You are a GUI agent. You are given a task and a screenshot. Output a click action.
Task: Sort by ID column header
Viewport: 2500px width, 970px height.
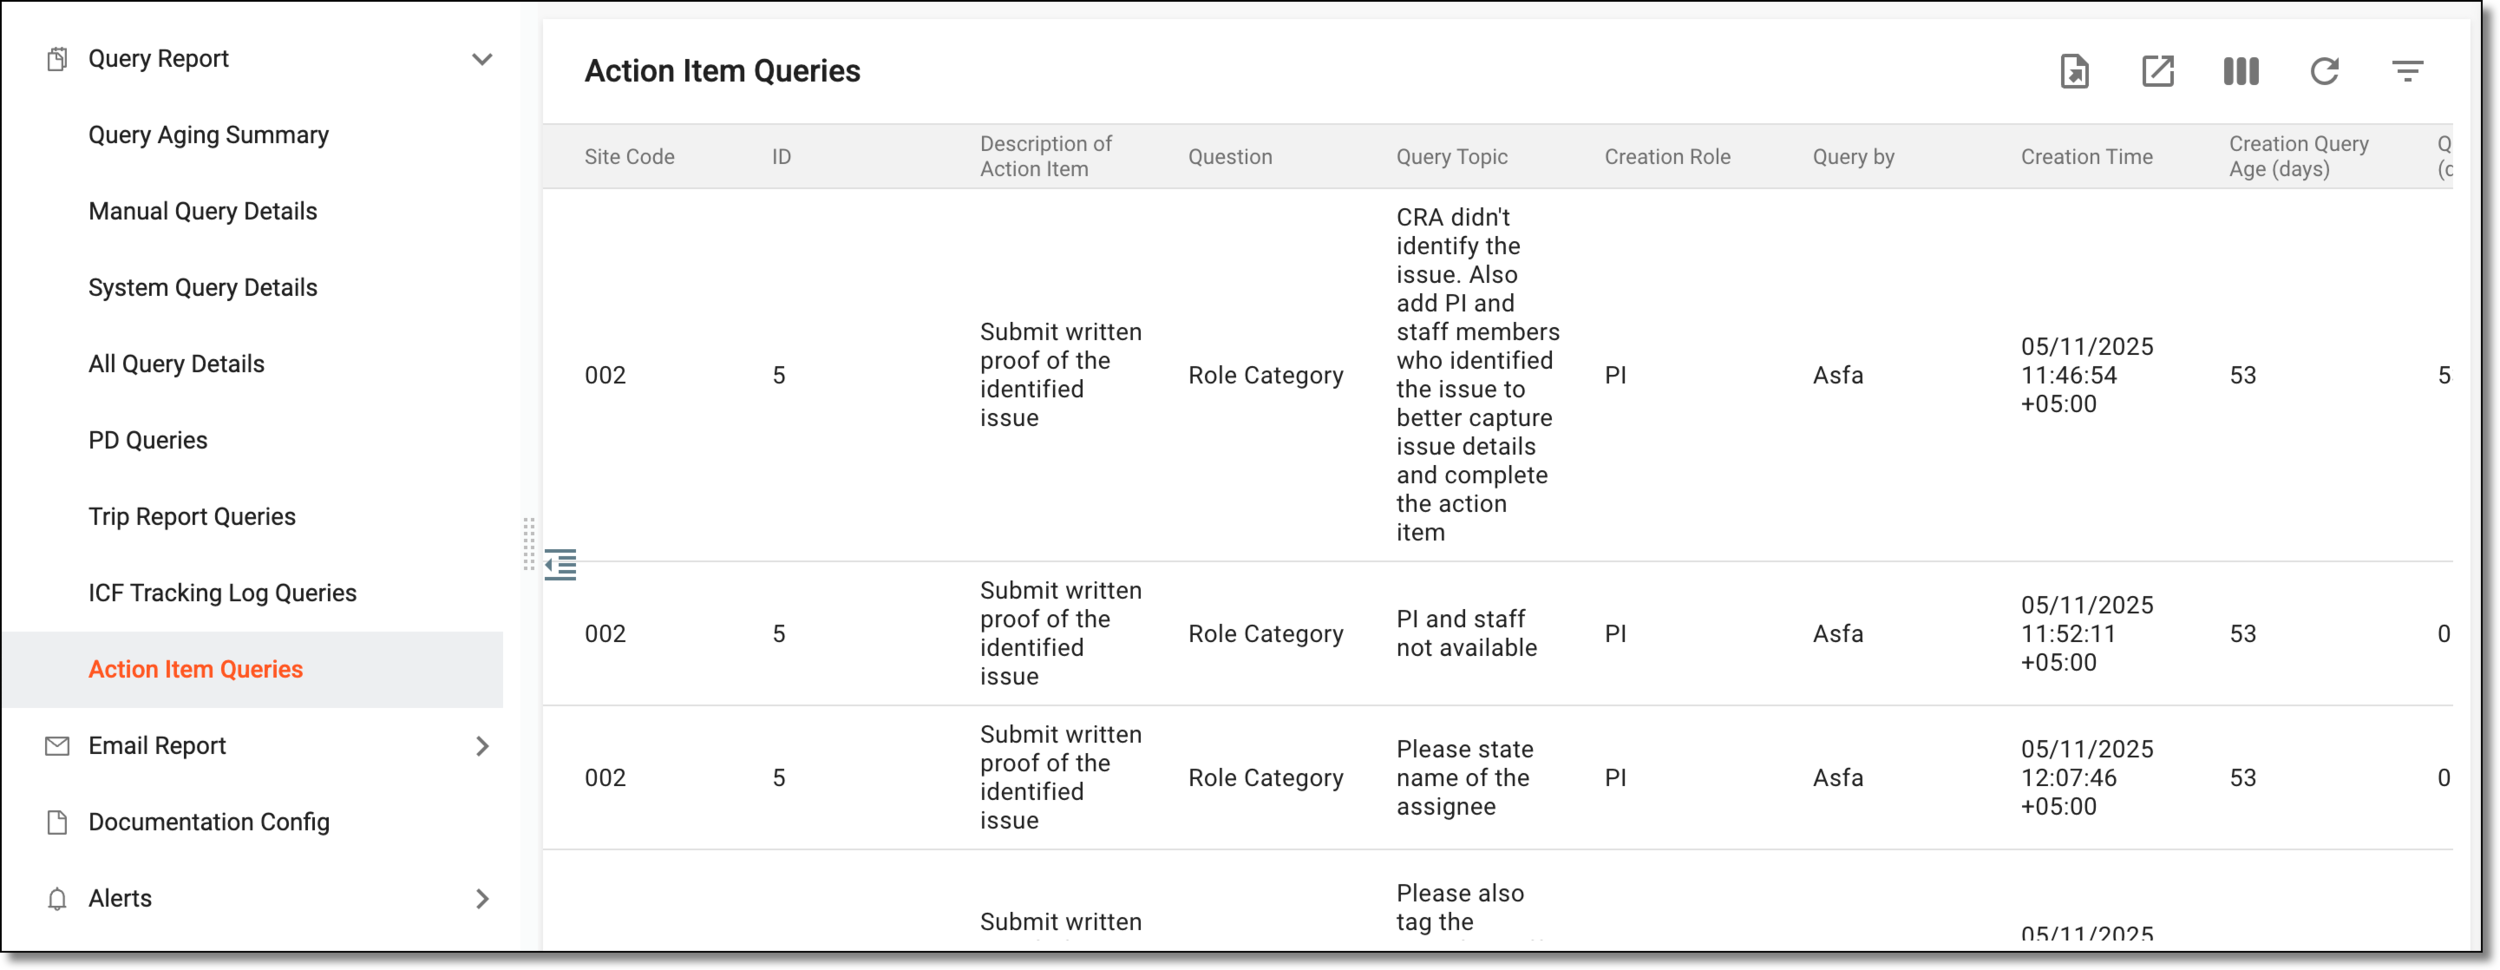[x=781, y=157]
